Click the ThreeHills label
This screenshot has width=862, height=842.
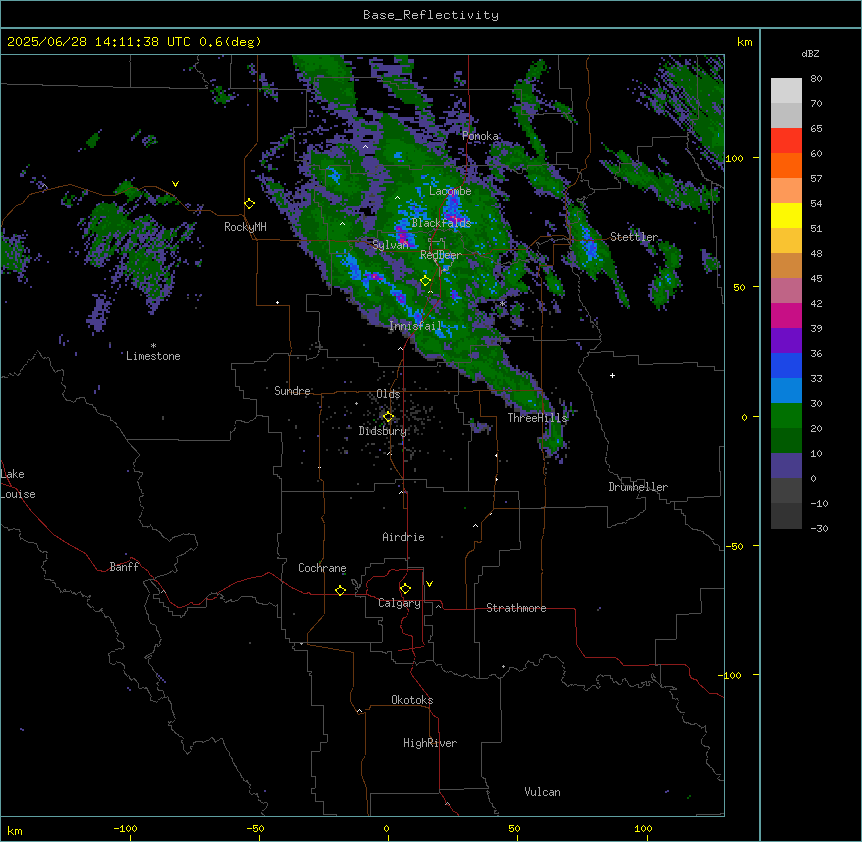click(537, 418)
